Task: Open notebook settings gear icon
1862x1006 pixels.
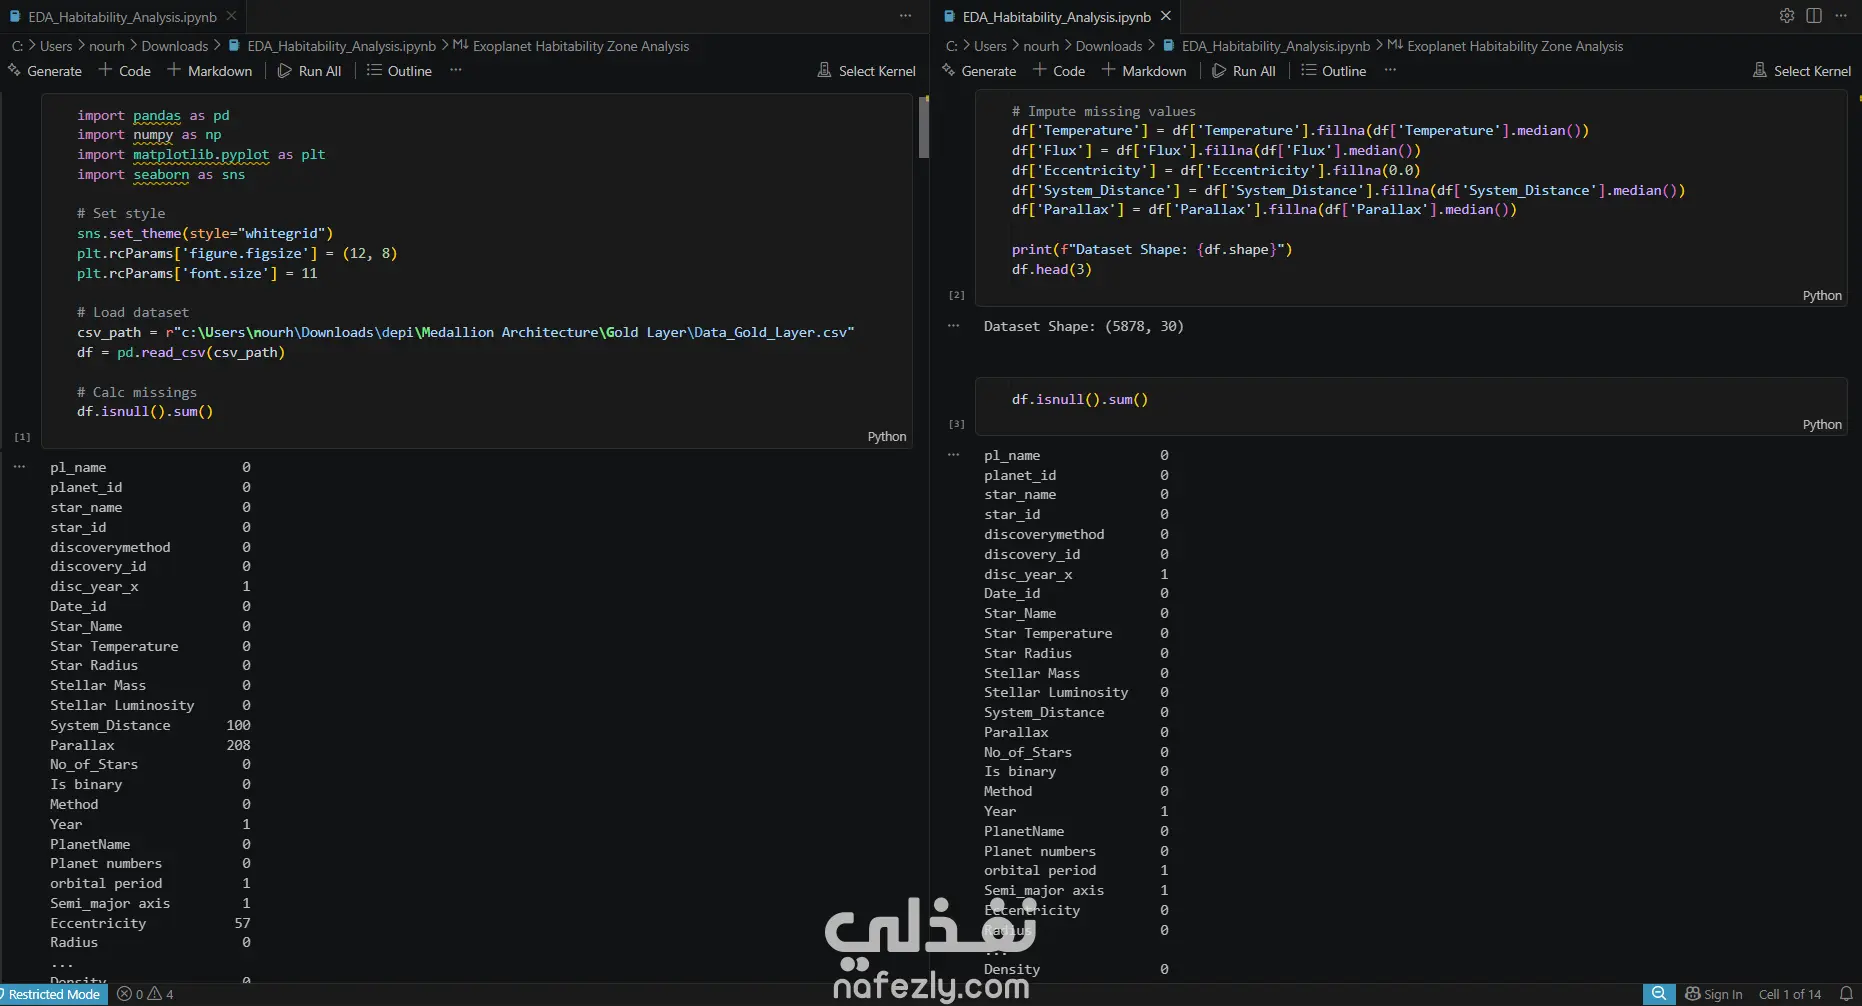Action: click(1786, 16)
